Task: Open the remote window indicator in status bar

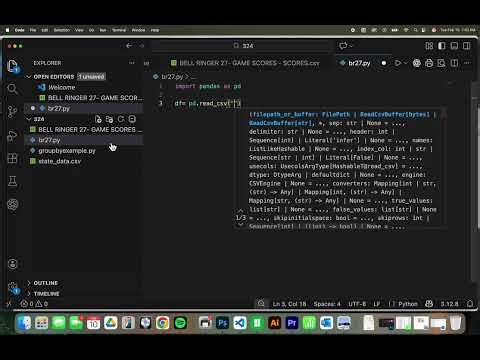Action: (8, 304)
